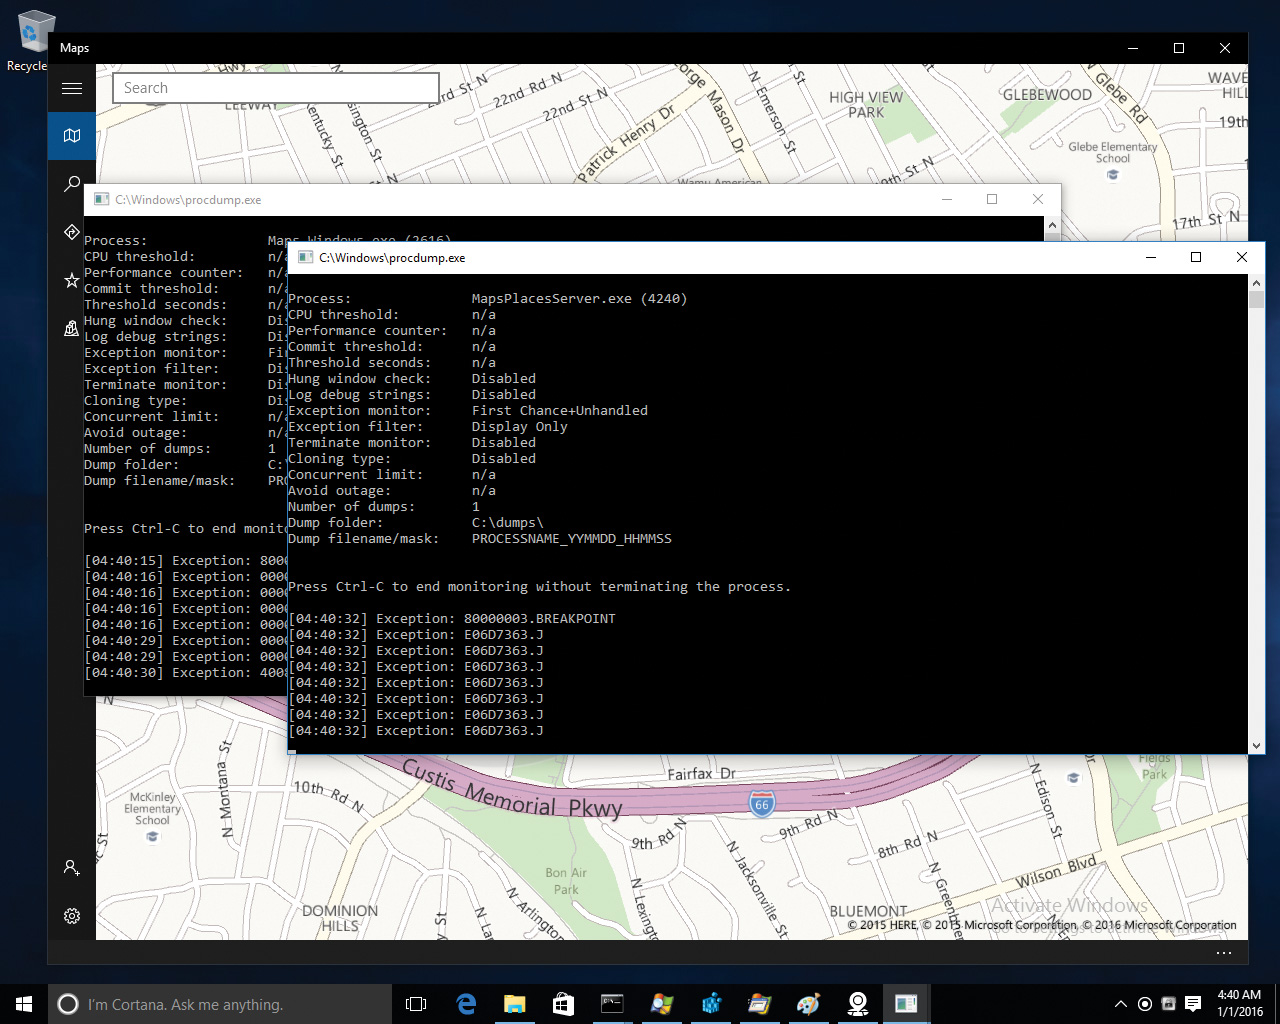Click the HIGH VIEW PARK label
This screenshot has height=1024, width=1280.
click(866, 104)
